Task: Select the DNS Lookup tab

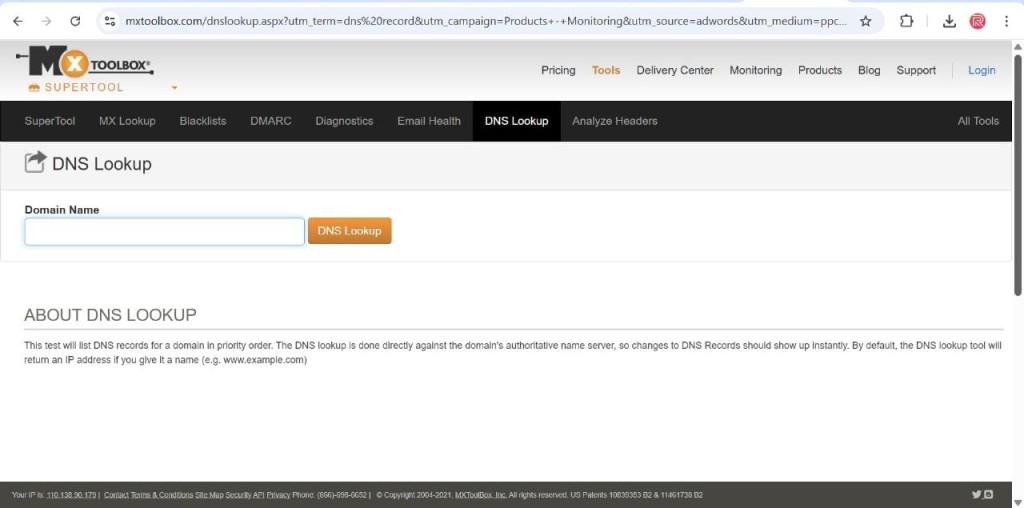Action: (517, 121)
